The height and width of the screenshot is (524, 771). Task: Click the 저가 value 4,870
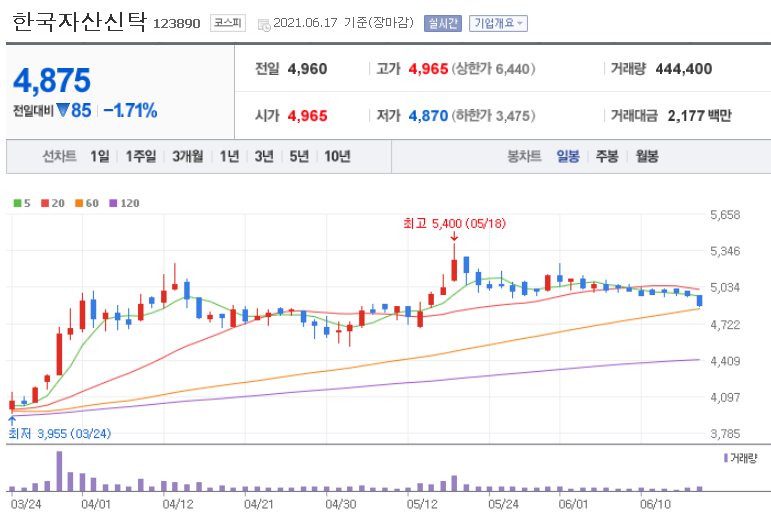[x=428, y=116]
